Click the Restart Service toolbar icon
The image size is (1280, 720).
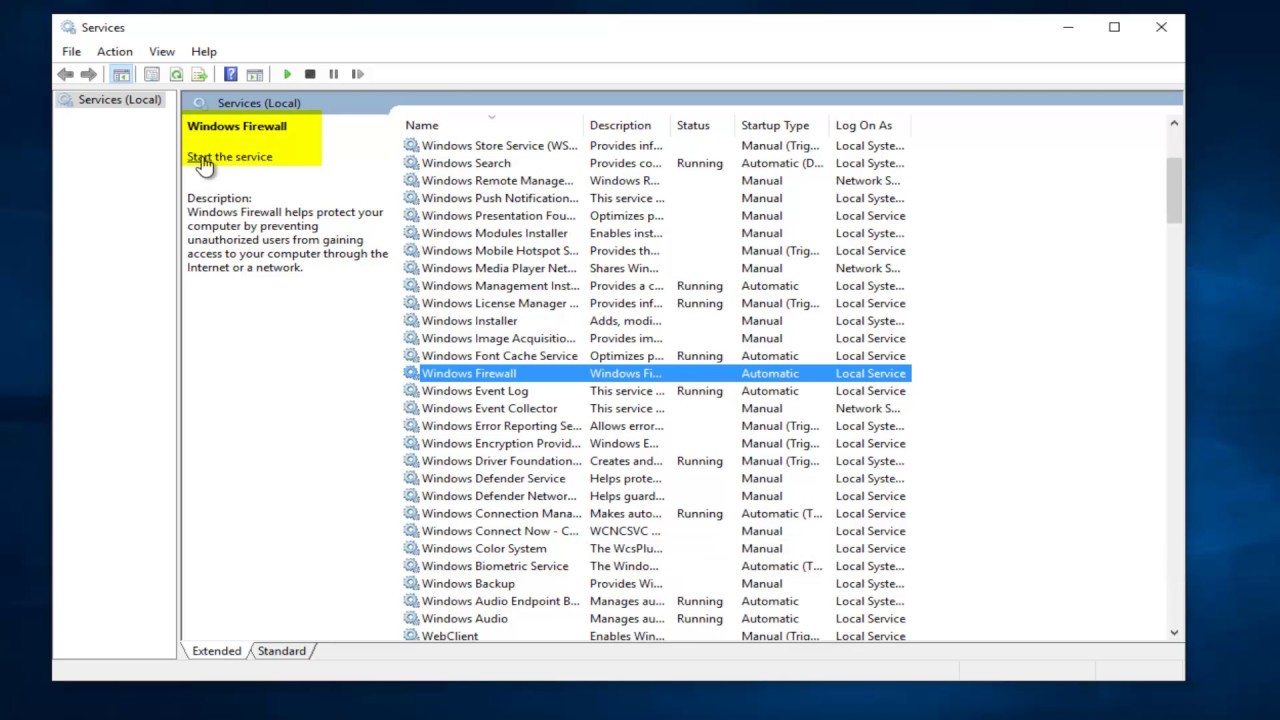click(x=357, y=74)
